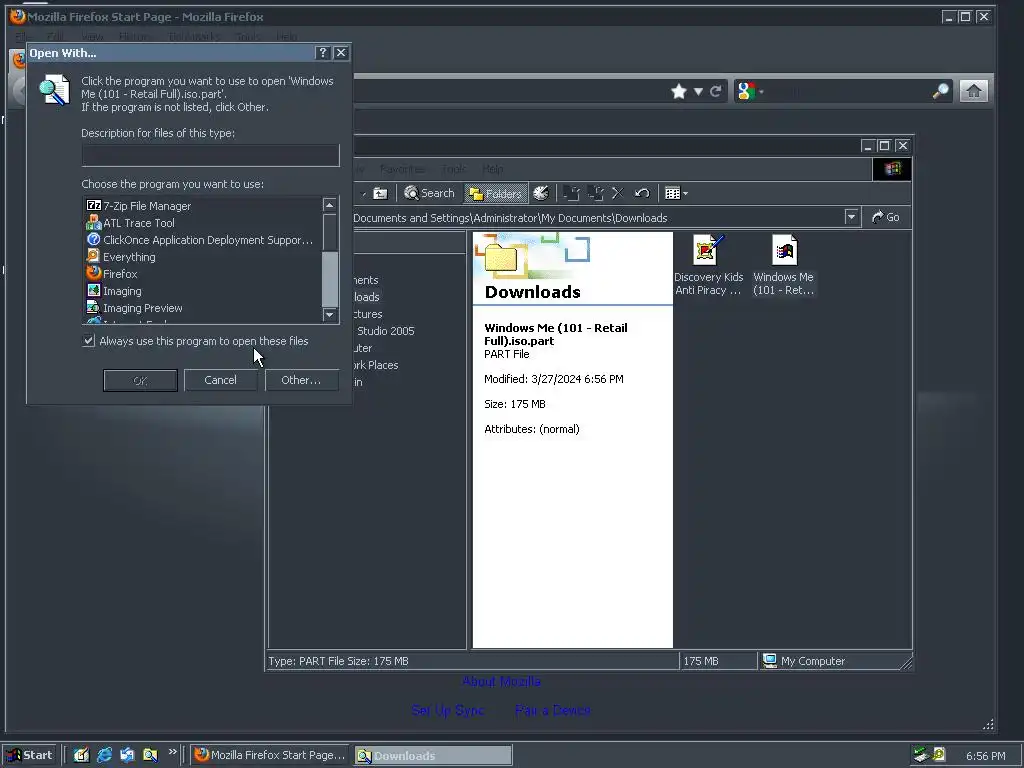This screenshot has width=1024, height=768.
Task: Click the Copy To icon in Explorer toolbar
Action: 595,193
